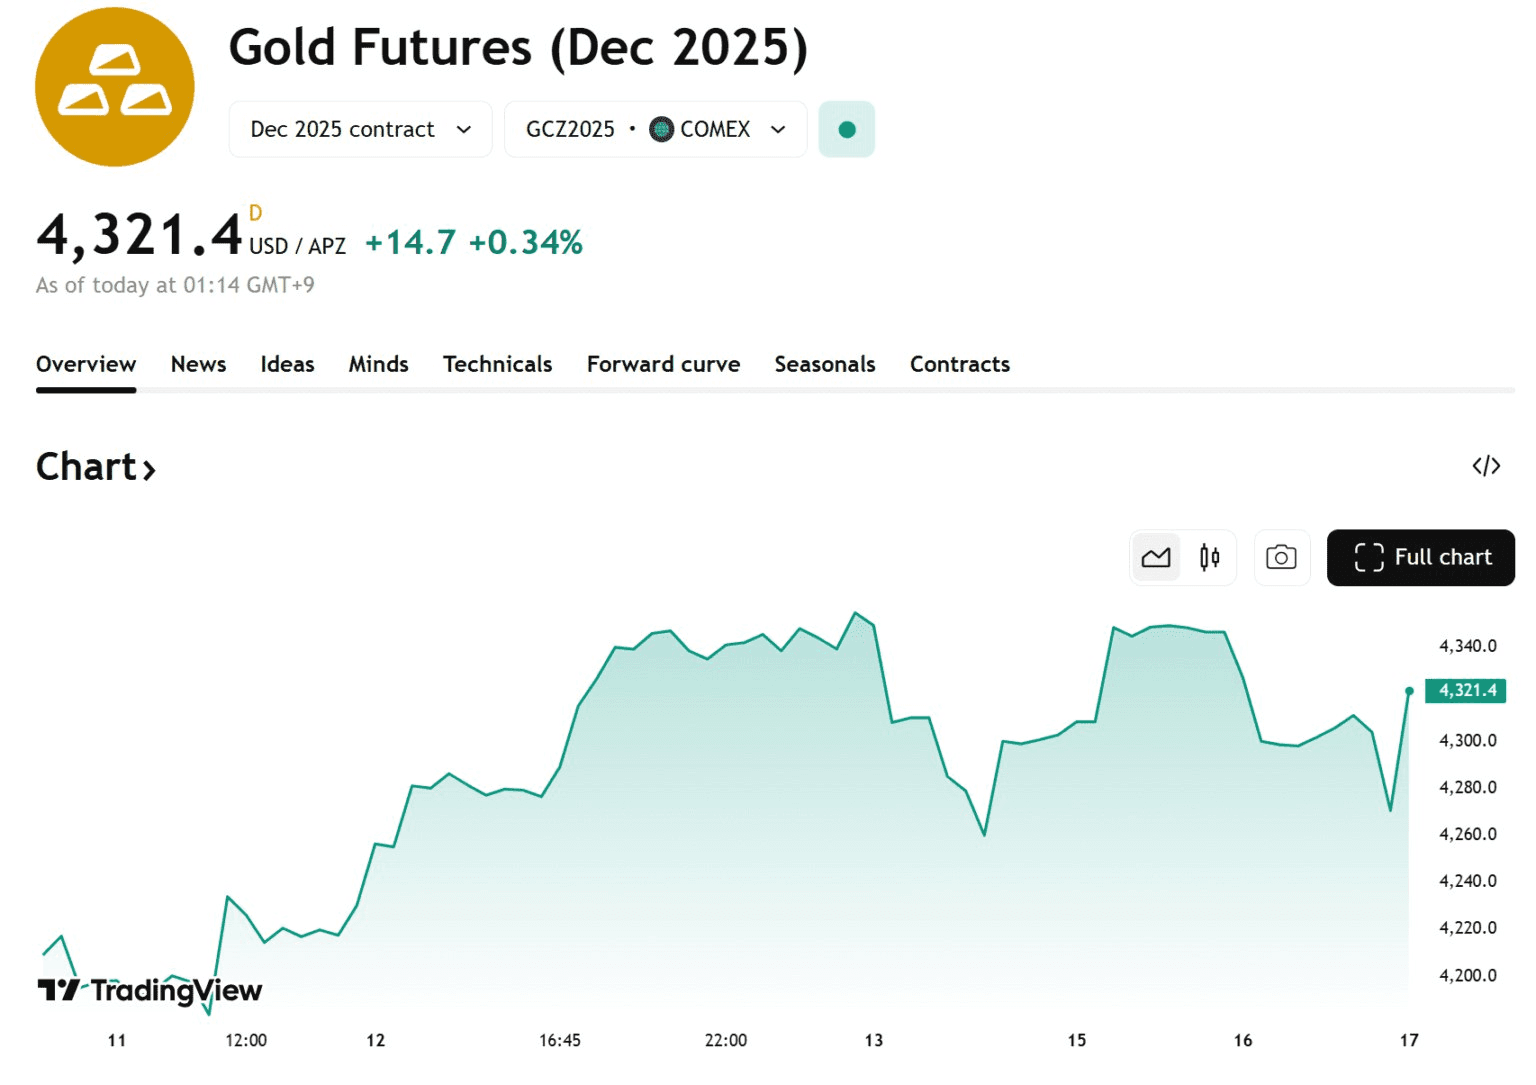1536x1085 pixels.
Task: Go to the Seasonals tab
Action: 824,364
